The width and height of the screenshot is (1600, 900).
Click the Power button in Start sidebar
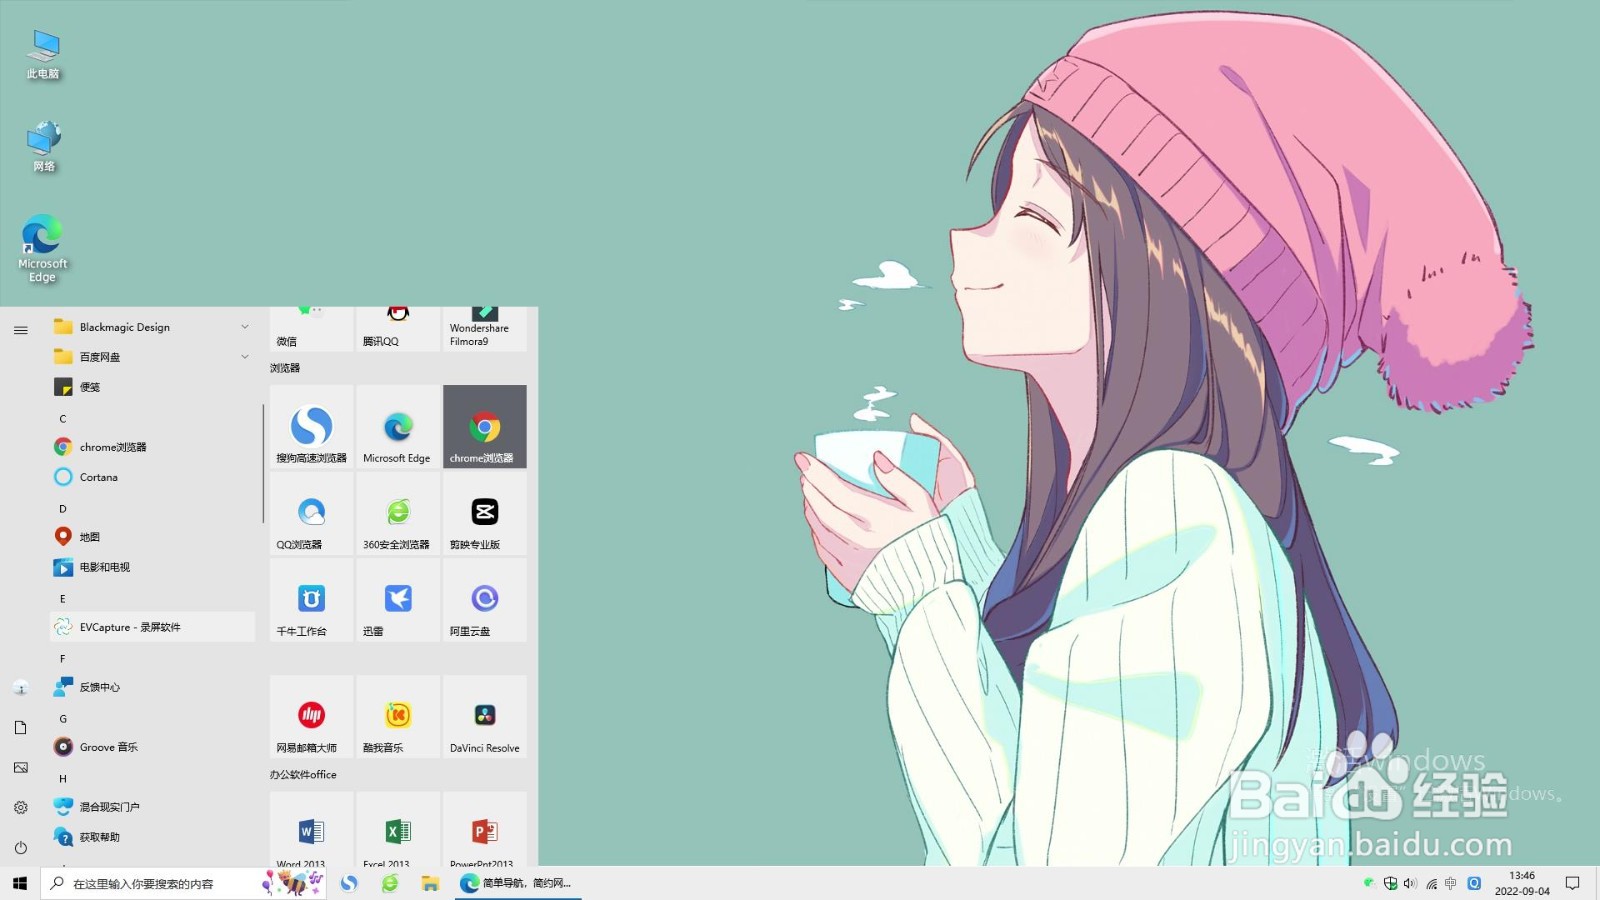[20, 848]
